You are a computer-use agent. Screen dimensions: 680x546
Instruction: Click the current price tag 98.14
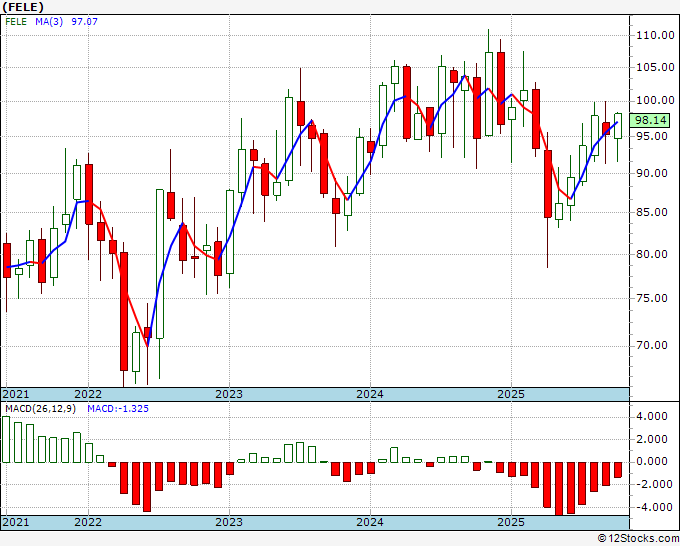point(651,120)
